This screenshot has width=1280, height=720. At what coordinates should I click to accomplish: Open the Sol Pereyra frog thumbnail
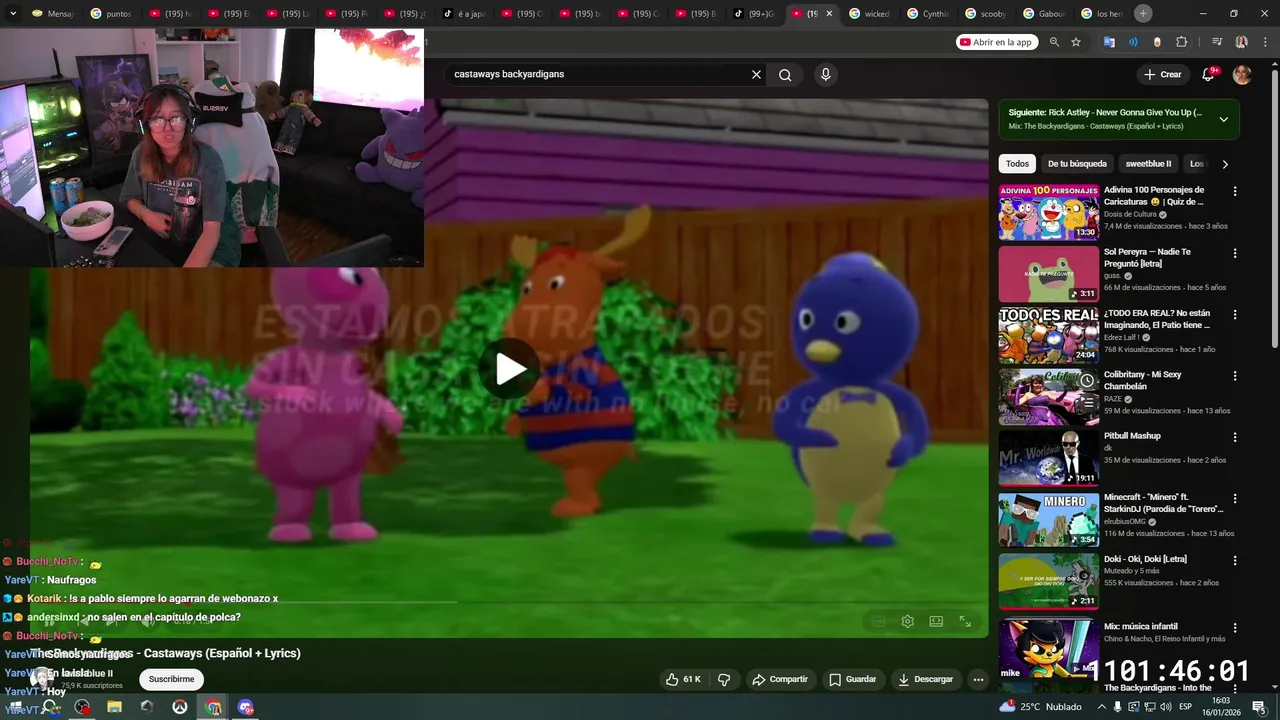[1048, 273]
